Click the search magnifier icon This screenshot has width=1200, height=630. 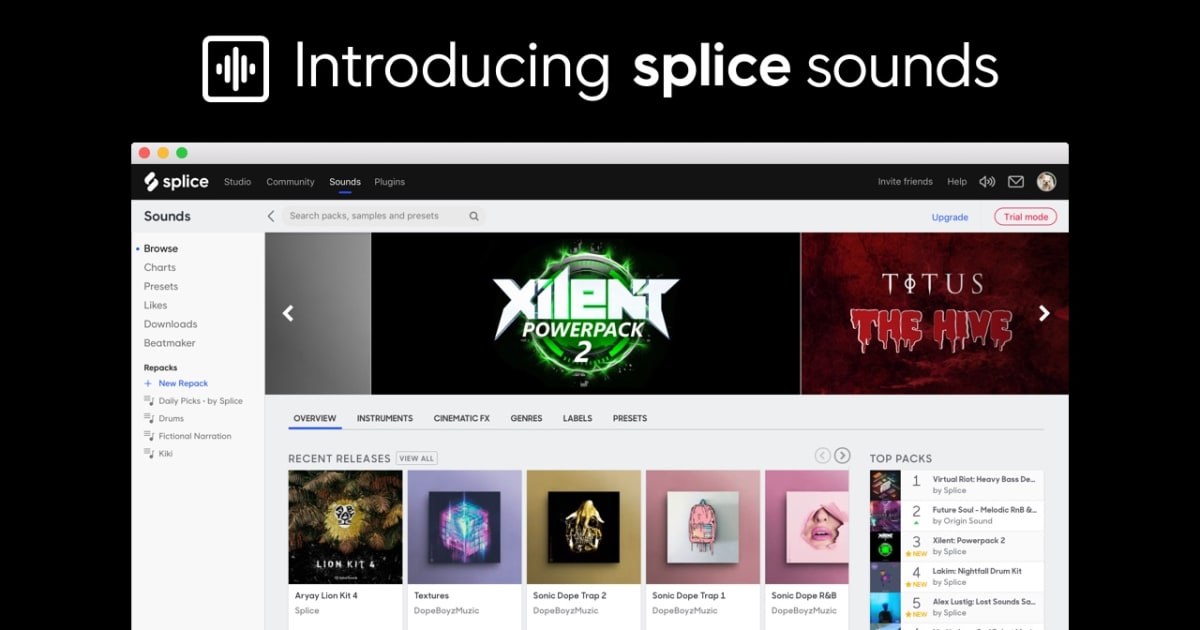click(x=473, y=216)
